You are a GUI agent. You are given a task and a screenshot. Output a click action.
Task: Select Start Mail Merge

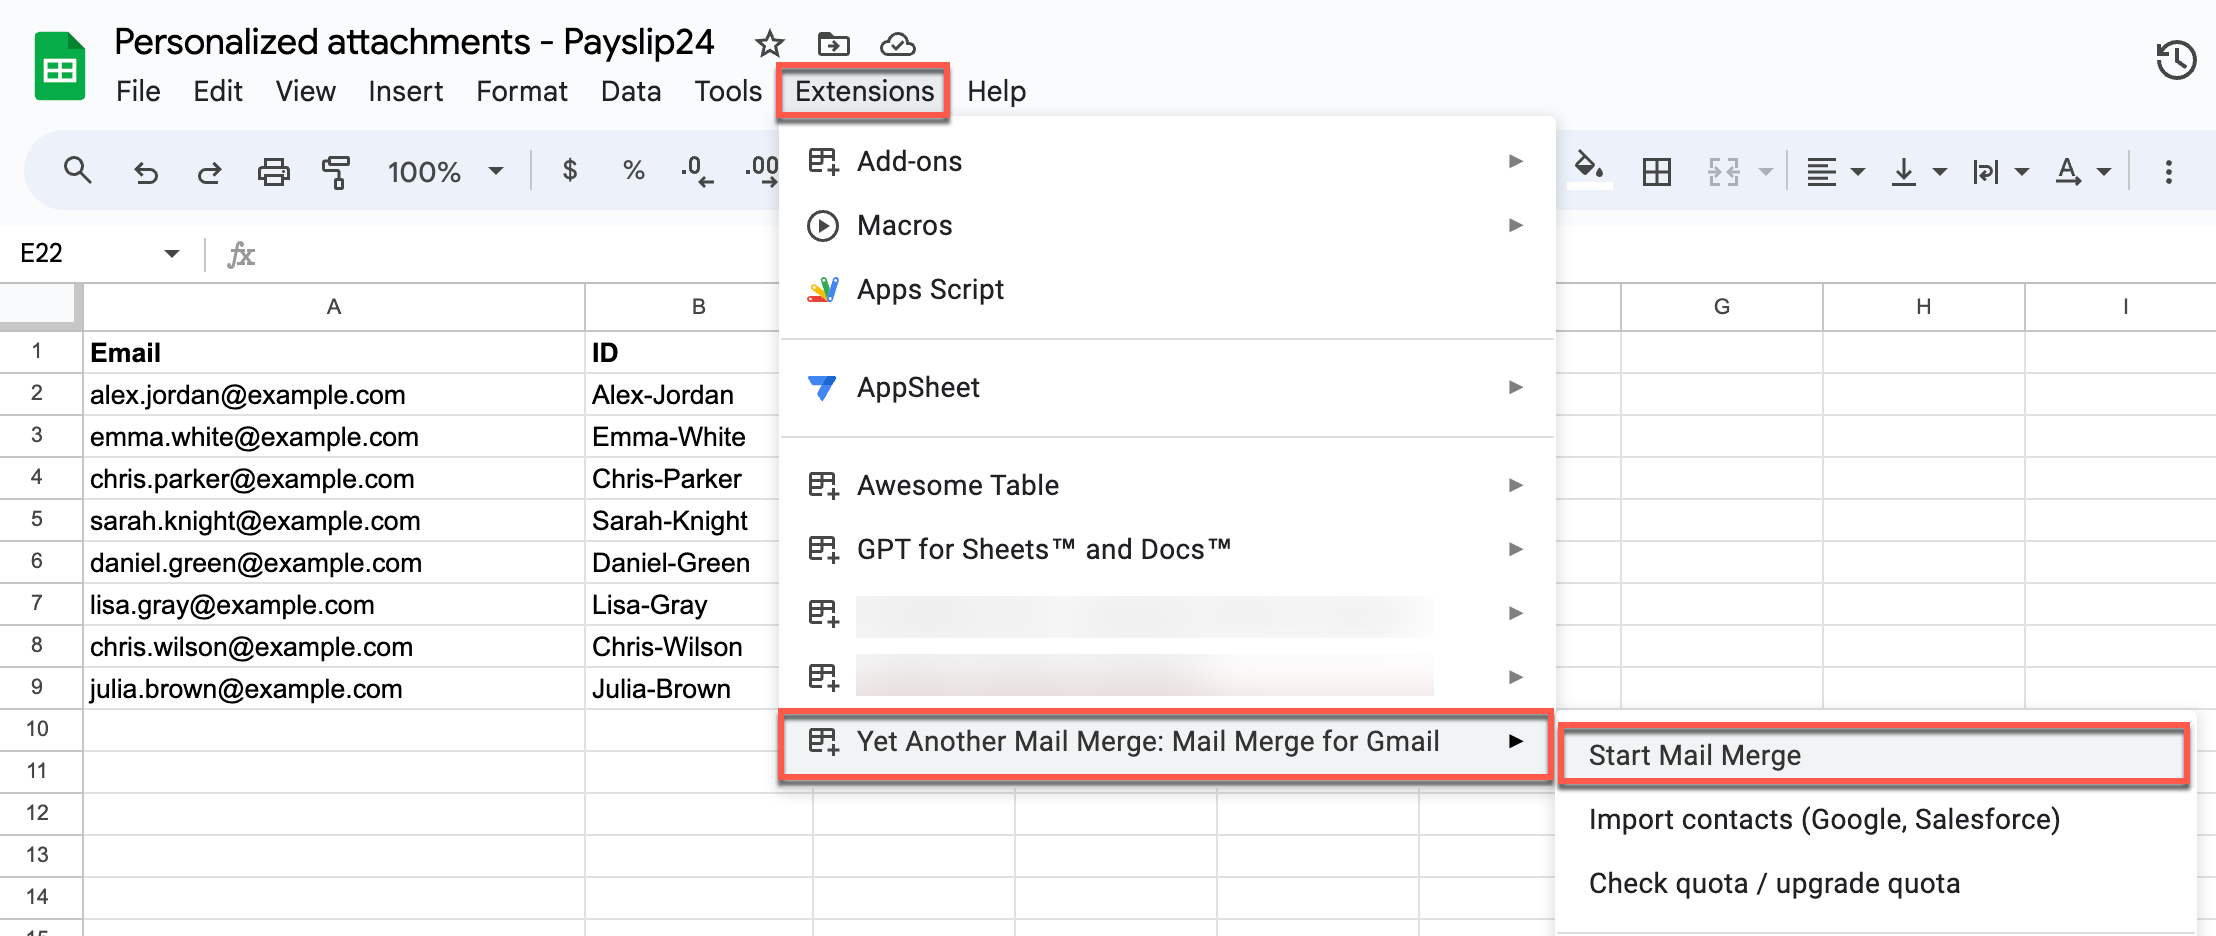(x=1694, y=755)
